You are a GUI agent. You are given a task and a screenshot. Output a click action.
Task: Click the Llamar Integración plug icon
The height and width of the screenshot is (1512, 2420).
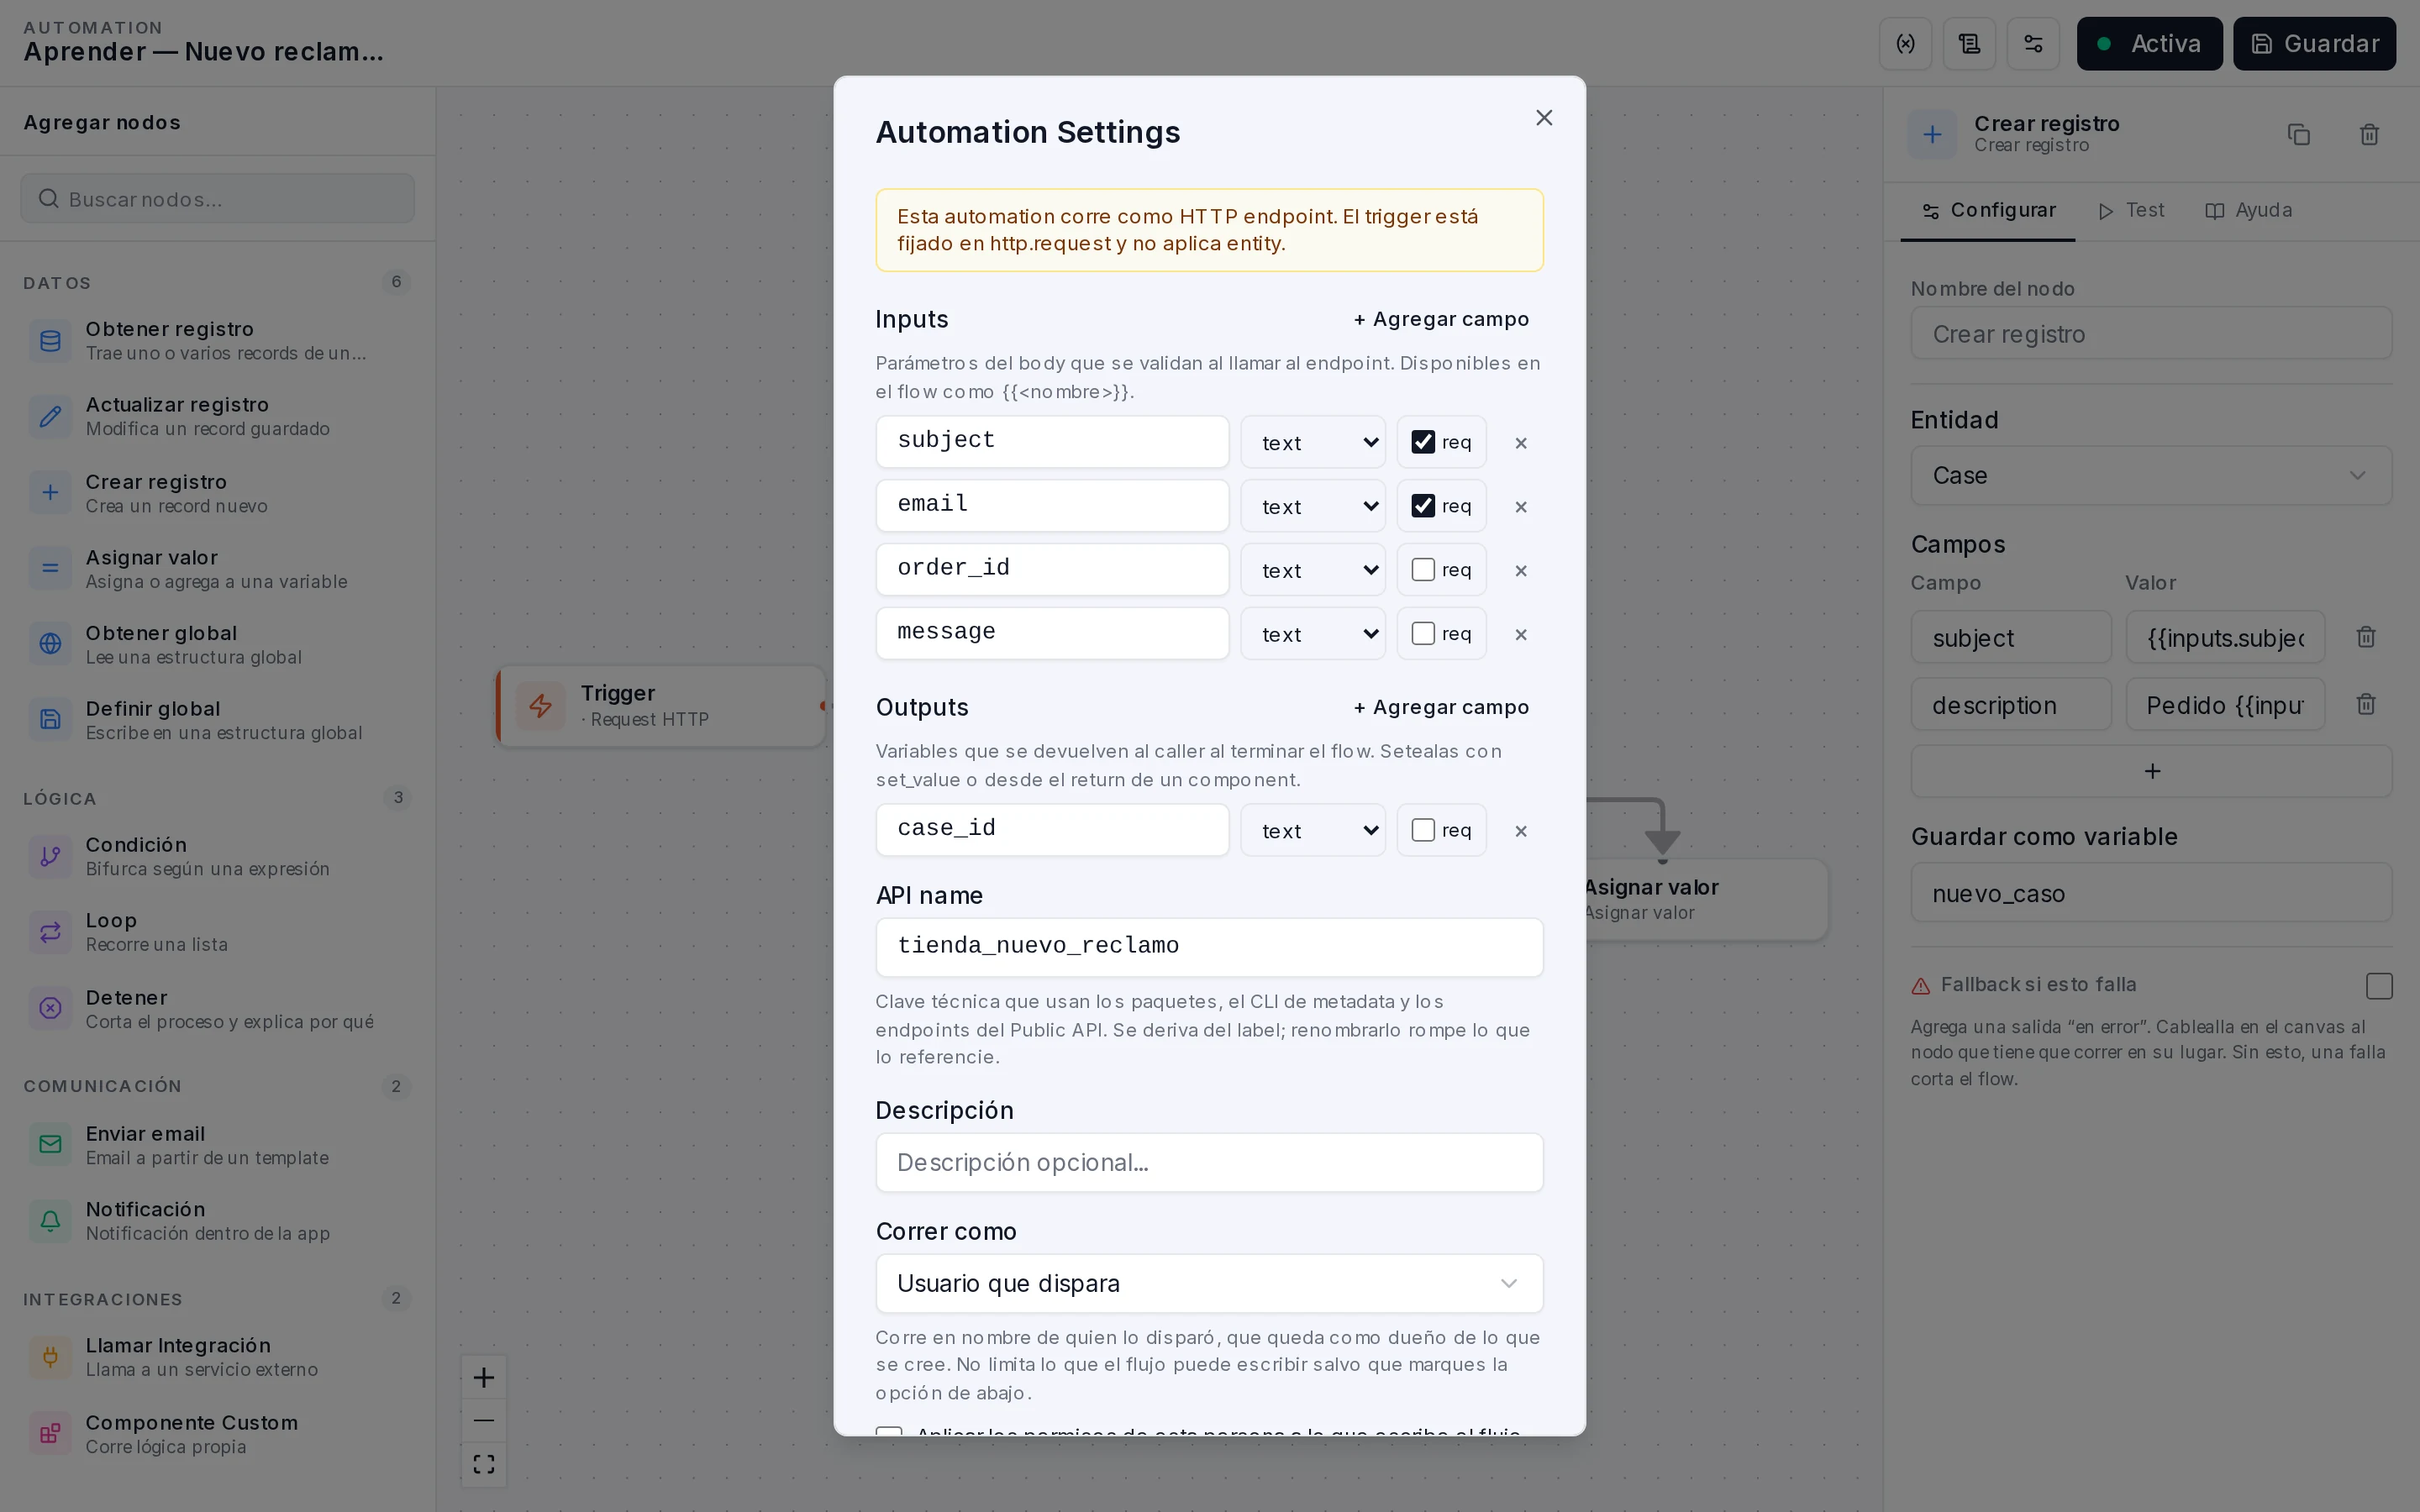[x=50, y=1357]
